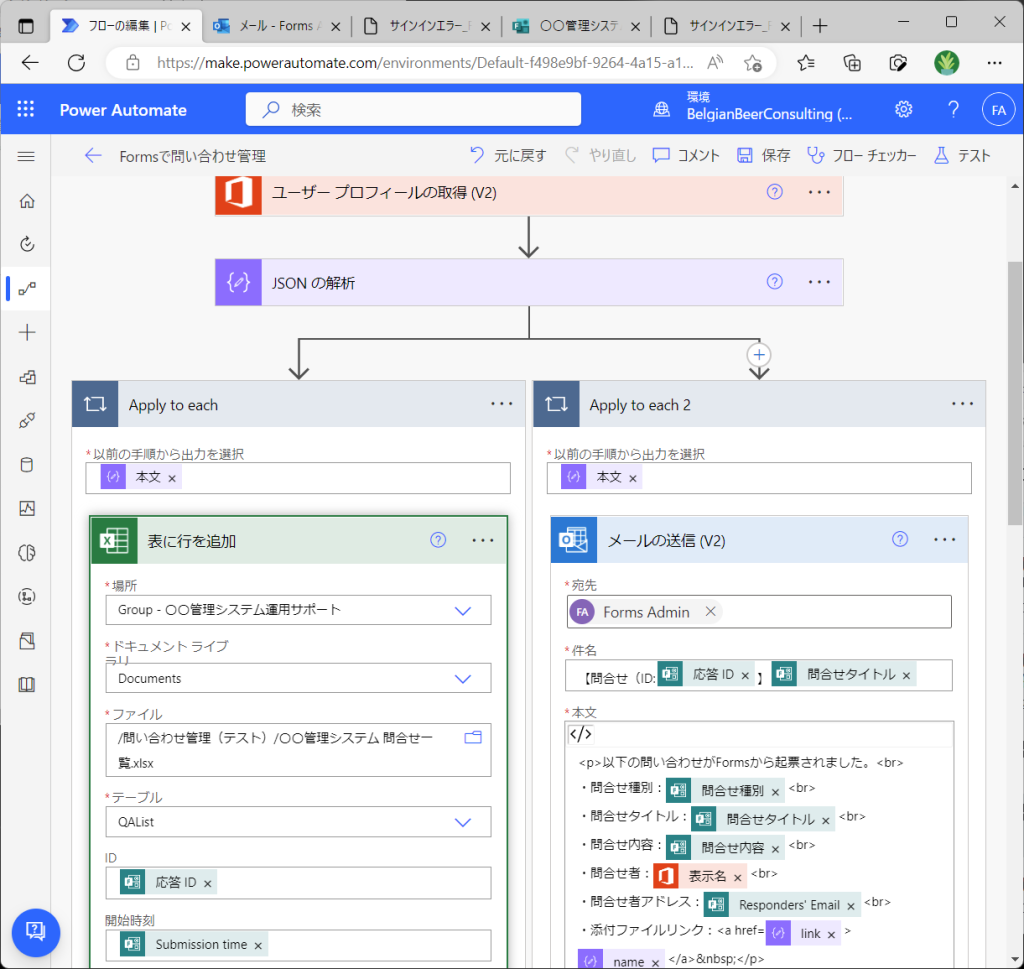
Task: Click the vertical scrollbar of the flow canvas
Action: click(1016, 392)
